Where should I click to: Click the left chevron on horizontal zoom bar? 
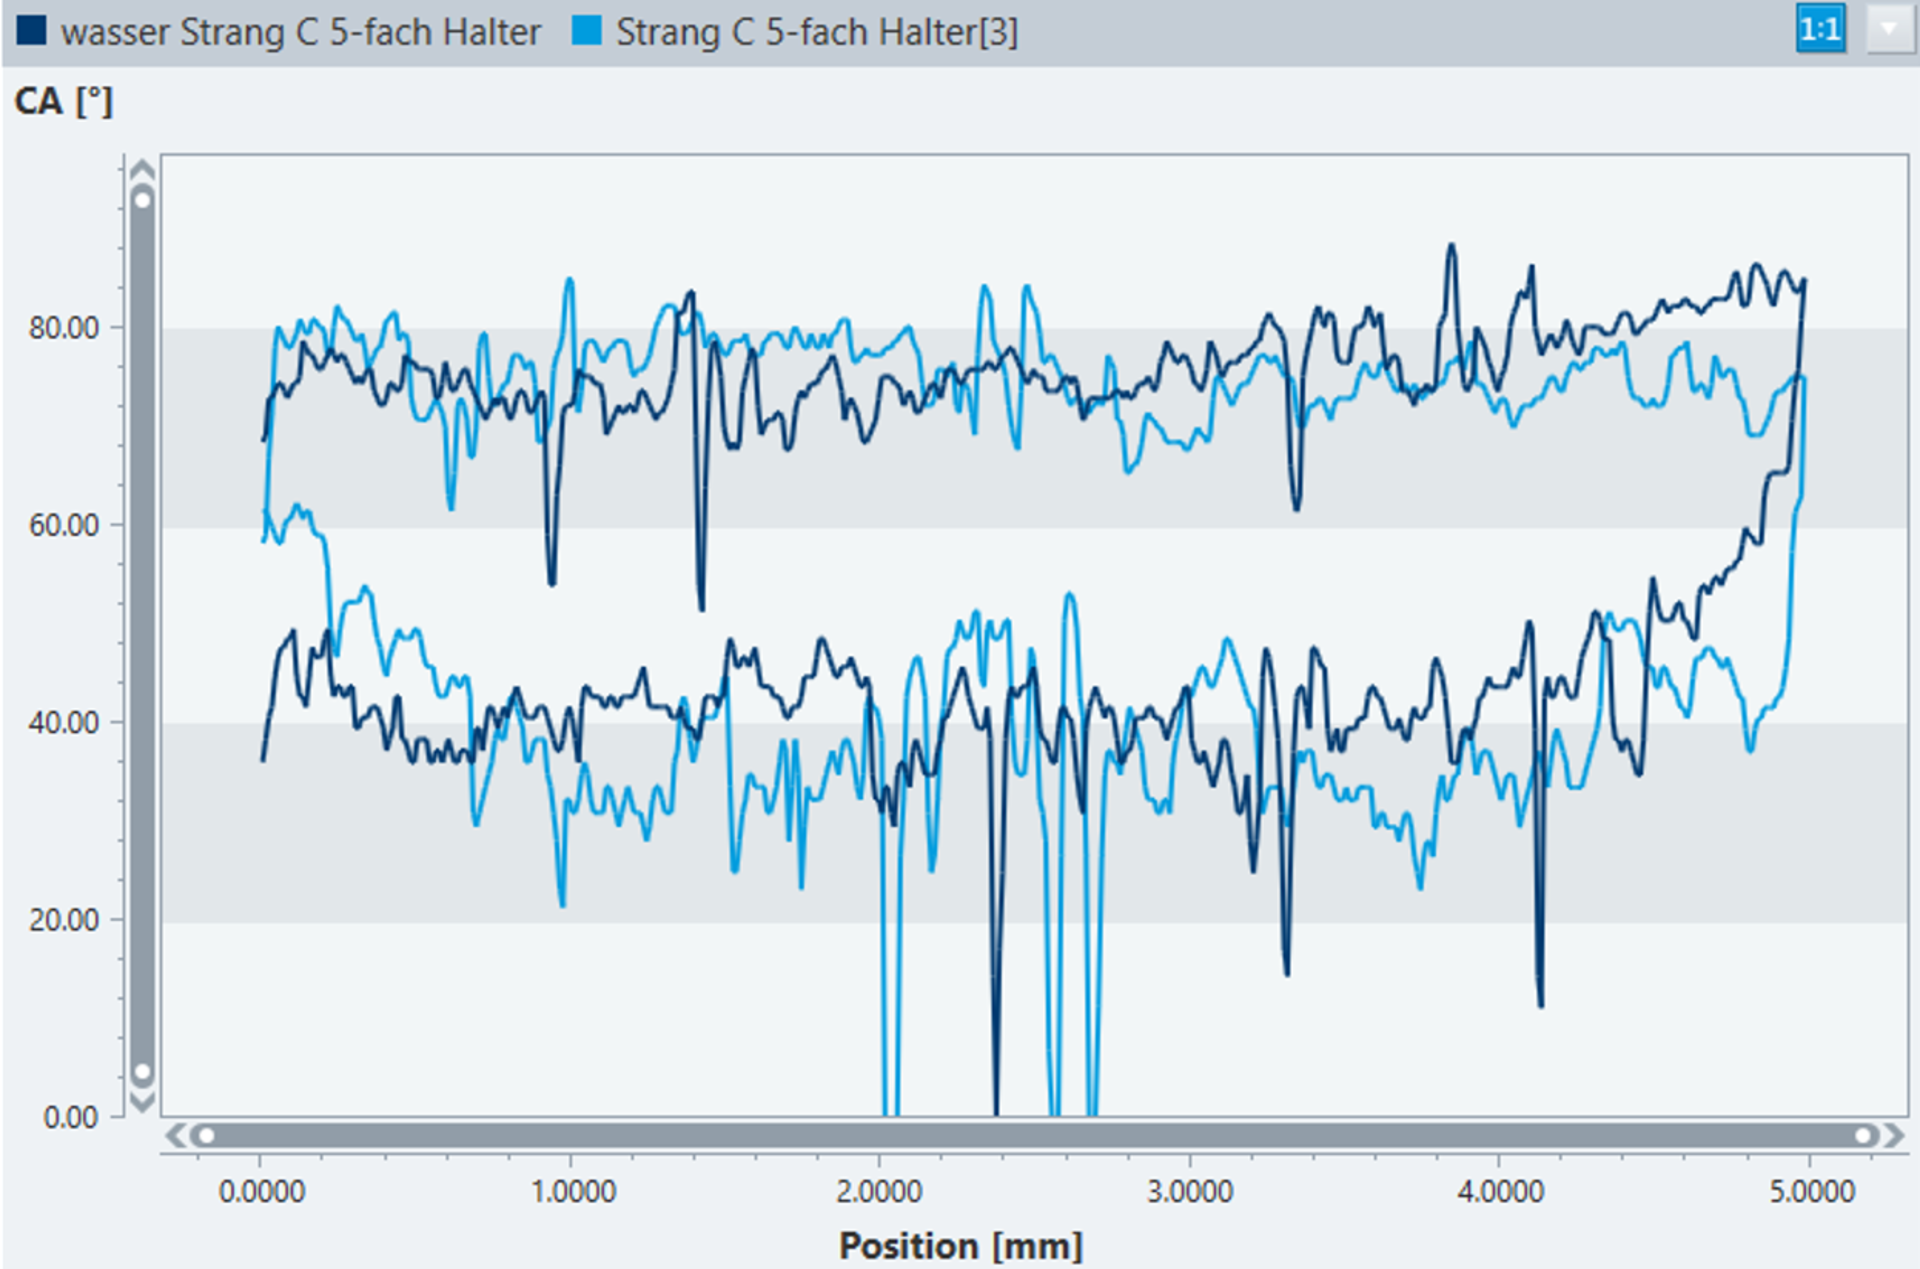176,1136
